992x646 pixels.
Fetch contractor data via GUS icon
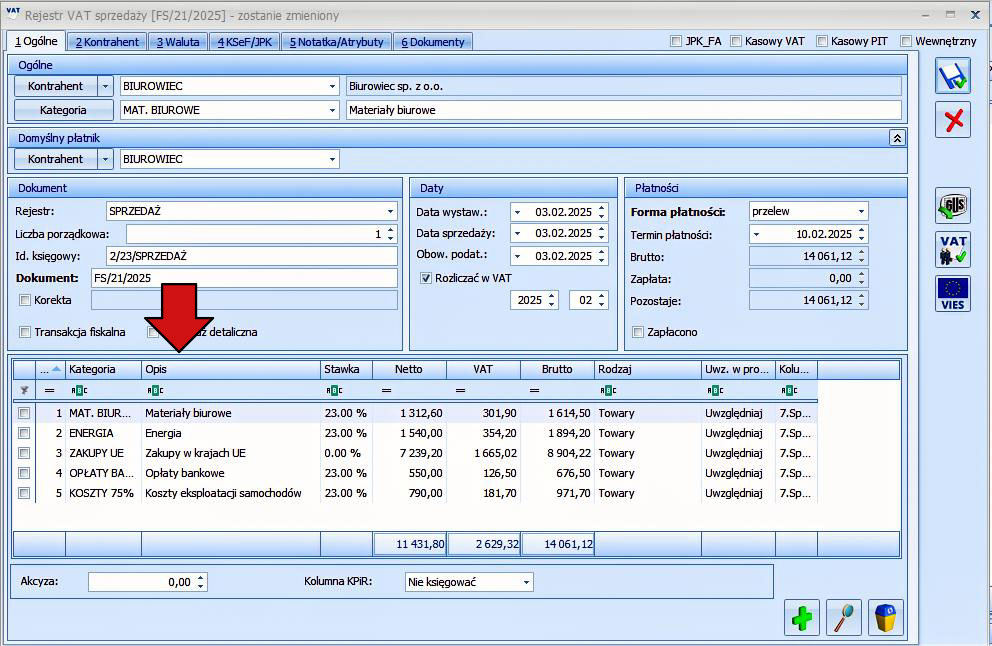point(953,206)
